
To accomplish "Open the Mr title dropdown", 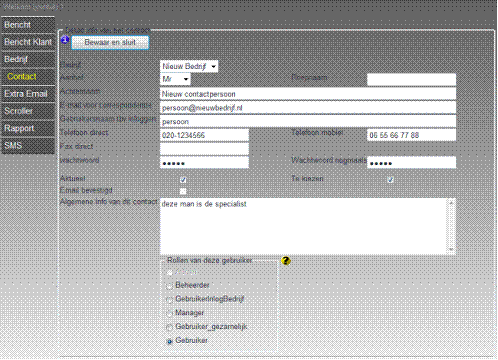I will click(175, 79).
